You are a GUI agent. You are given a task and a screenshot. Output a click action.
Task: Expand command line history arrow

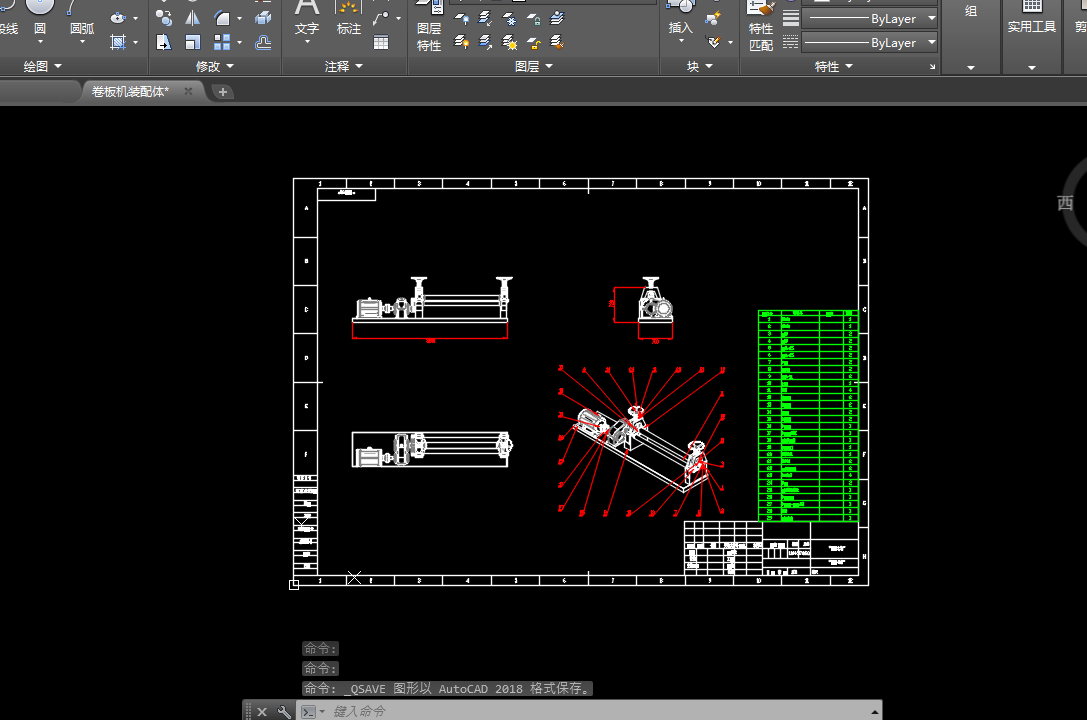tap(875, 712)
